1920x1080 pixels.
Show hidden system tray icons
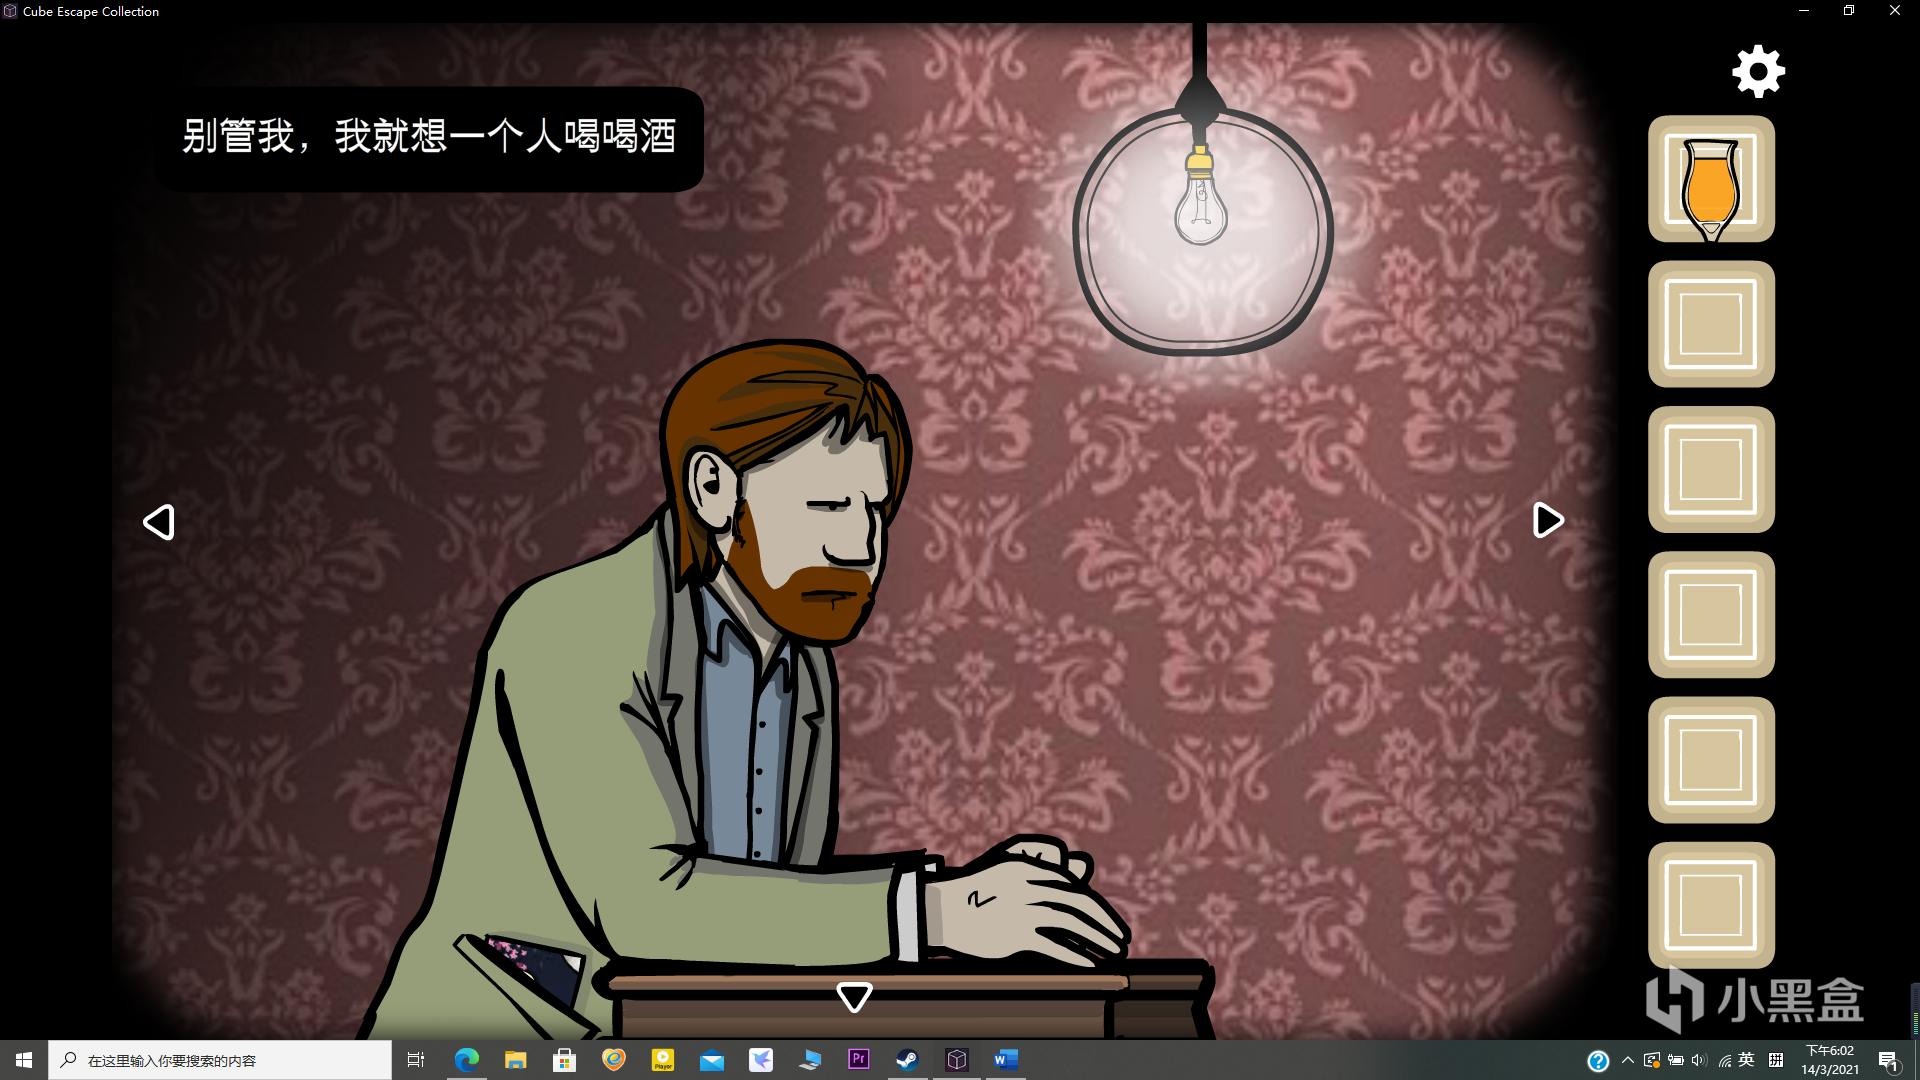pyautogui.click(x=1627, y=1060)
